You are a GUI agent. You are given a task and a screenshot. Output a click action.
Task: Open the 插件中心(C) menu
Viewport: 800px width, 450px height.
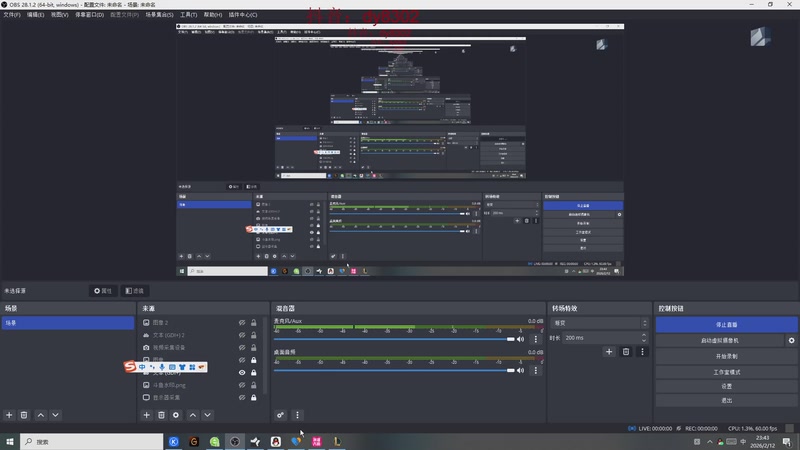[243, 15]
